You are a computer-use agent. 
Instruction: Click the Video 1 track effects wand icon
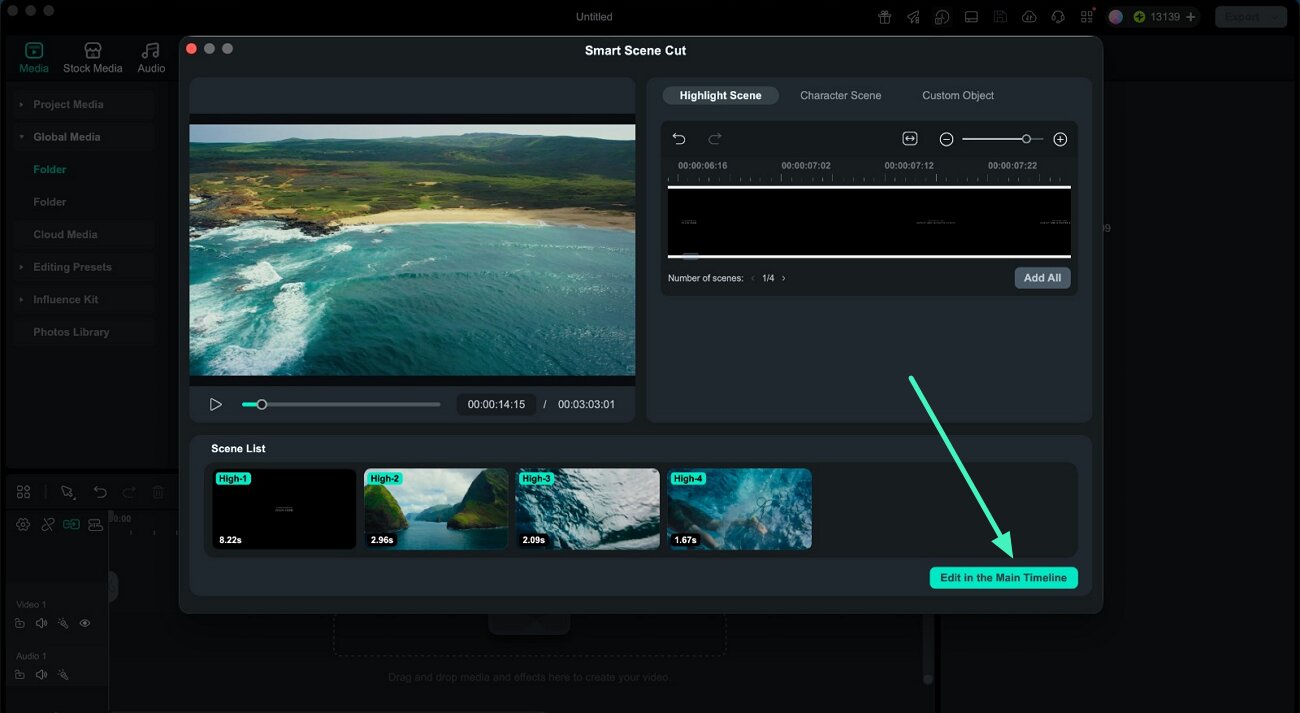(63, 623)
